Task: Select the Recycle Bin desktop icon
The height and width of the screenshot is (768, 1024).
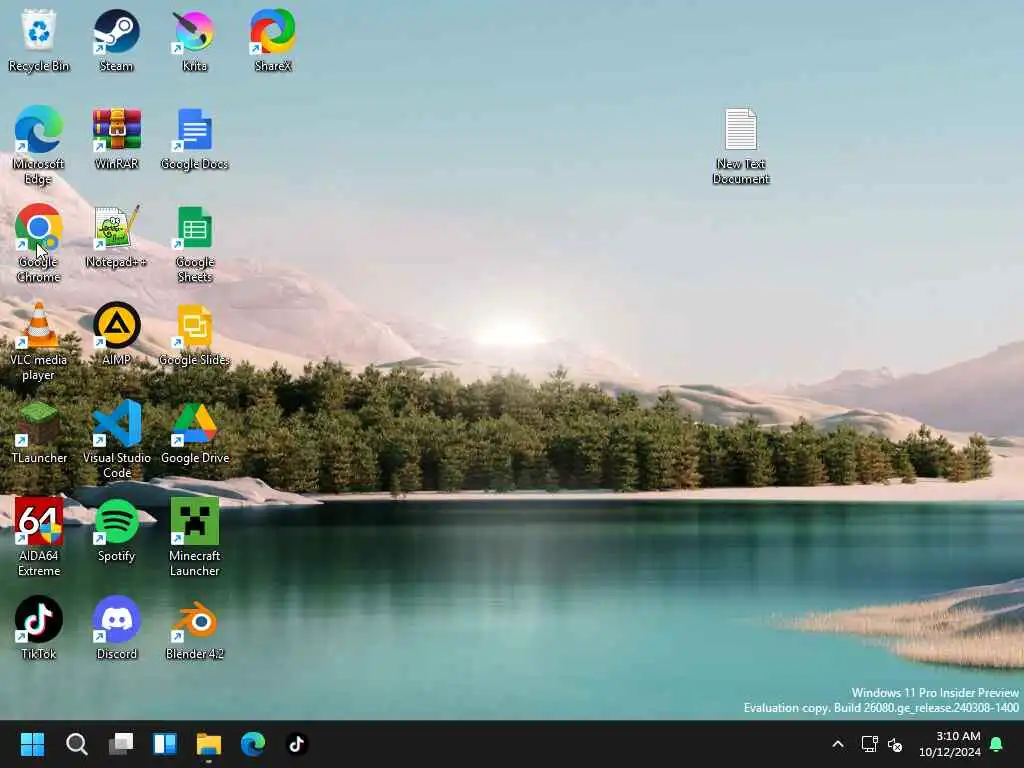Action: pos(39,40)
